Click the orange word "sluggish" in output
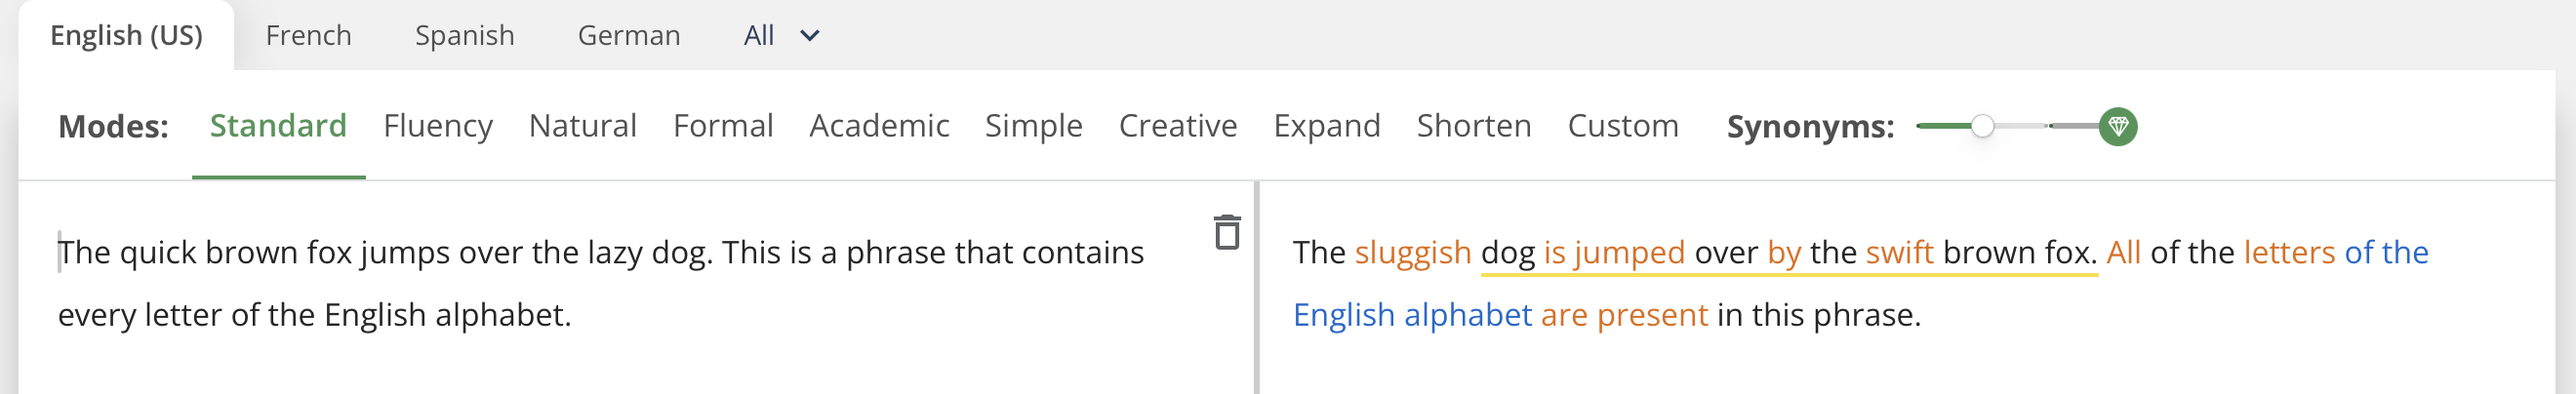This screenshot has width=2576, height=394. (1412, 253)
